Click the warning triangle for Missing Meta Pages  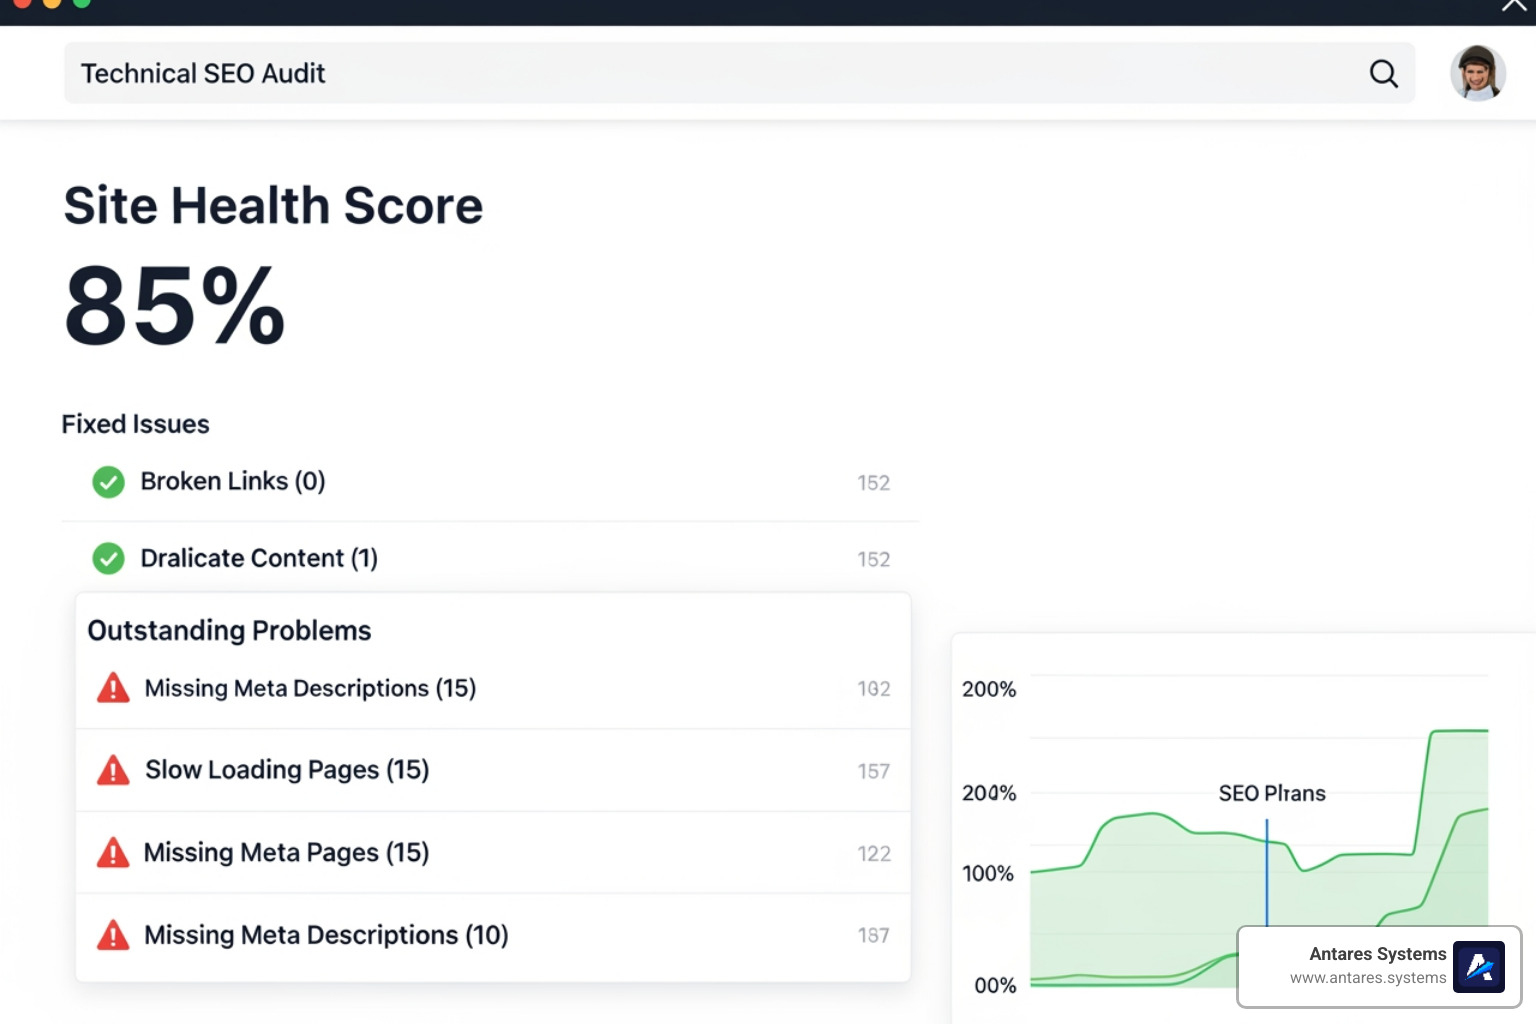pyautogui.click(x=113, y=852)
